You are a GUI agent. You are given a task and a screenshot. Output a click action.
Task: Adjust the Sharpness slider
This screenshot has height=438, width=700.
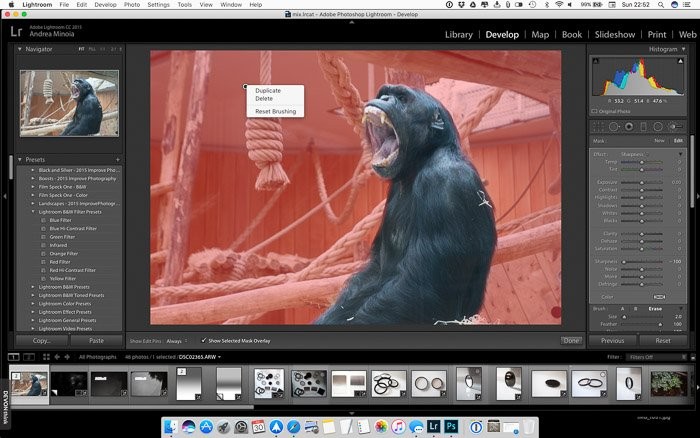click(642, 262)
